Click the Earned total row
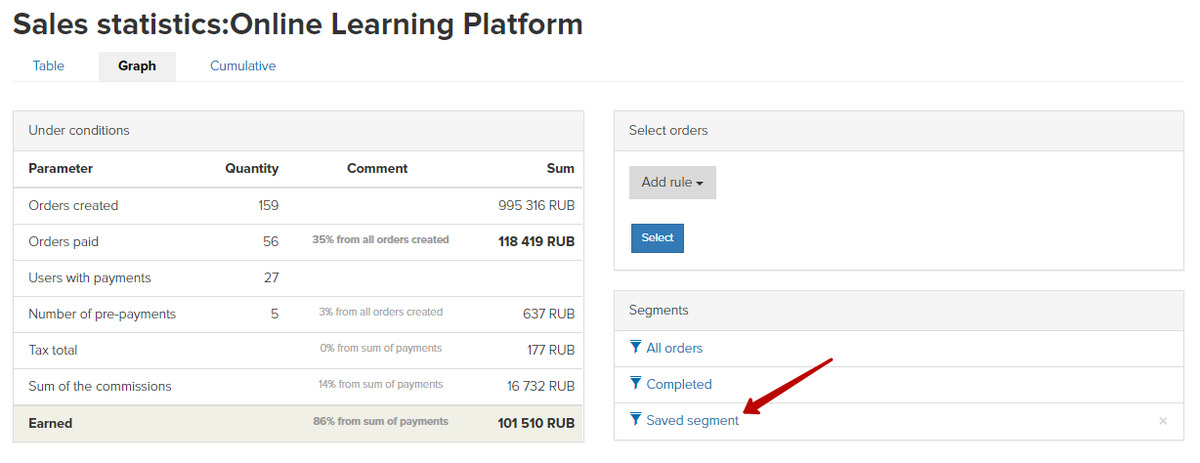 point(298,423)
